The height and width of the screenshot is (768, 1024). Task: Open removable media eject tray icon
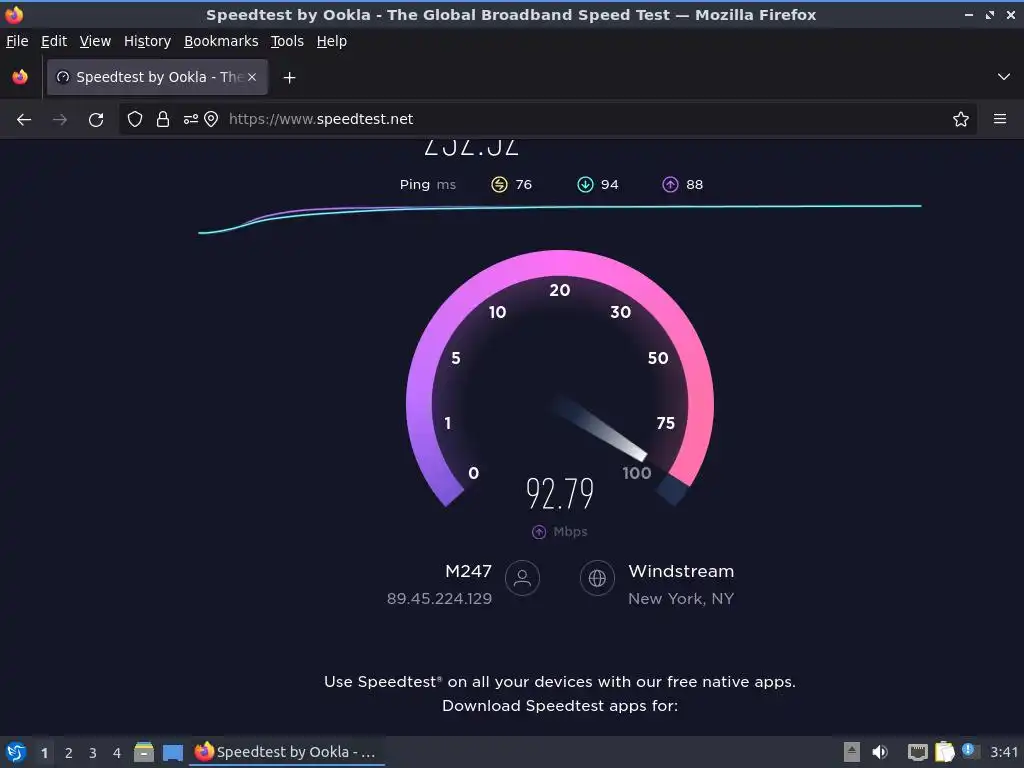(852, 752)
